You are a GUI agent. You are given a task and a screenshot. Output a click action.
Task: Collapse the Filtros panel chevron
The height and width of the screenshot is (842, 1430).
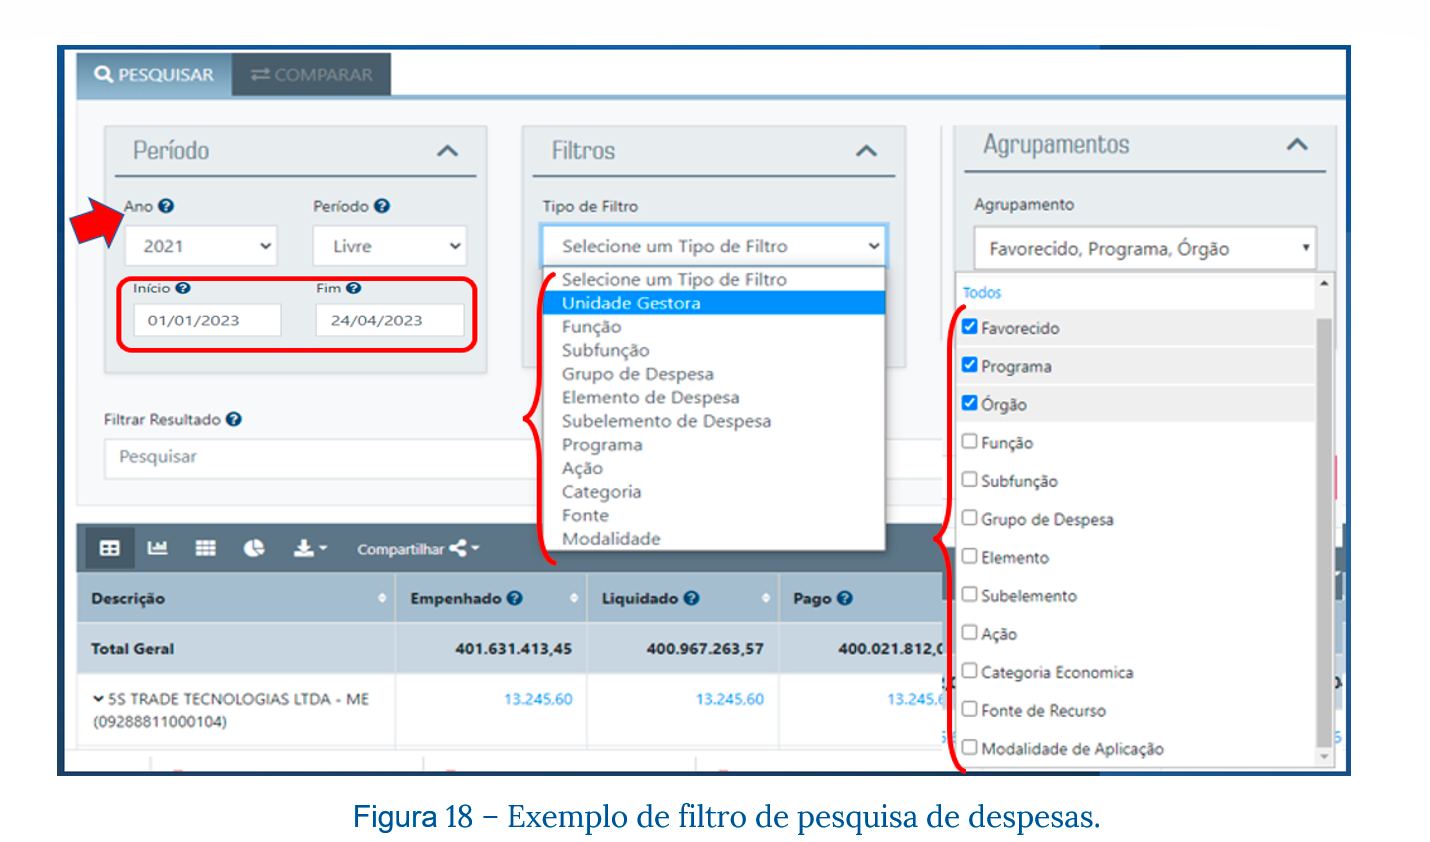coord(867,151)
